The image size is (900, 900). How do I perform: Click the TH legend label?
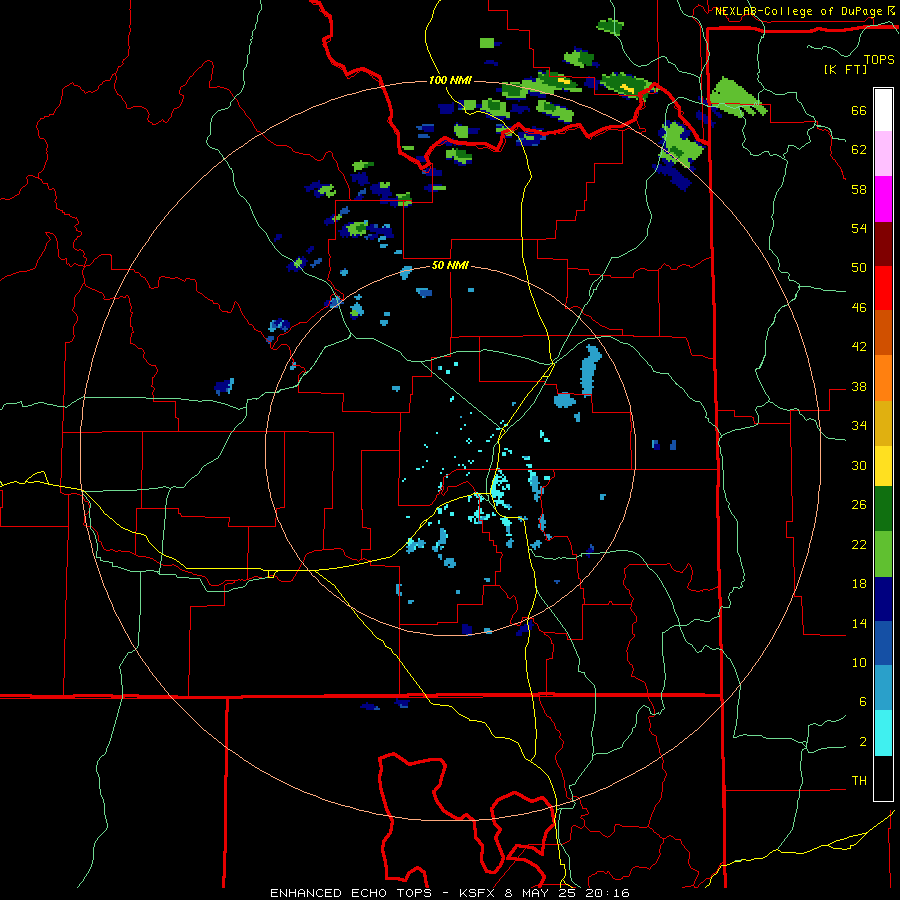(859, 781)
